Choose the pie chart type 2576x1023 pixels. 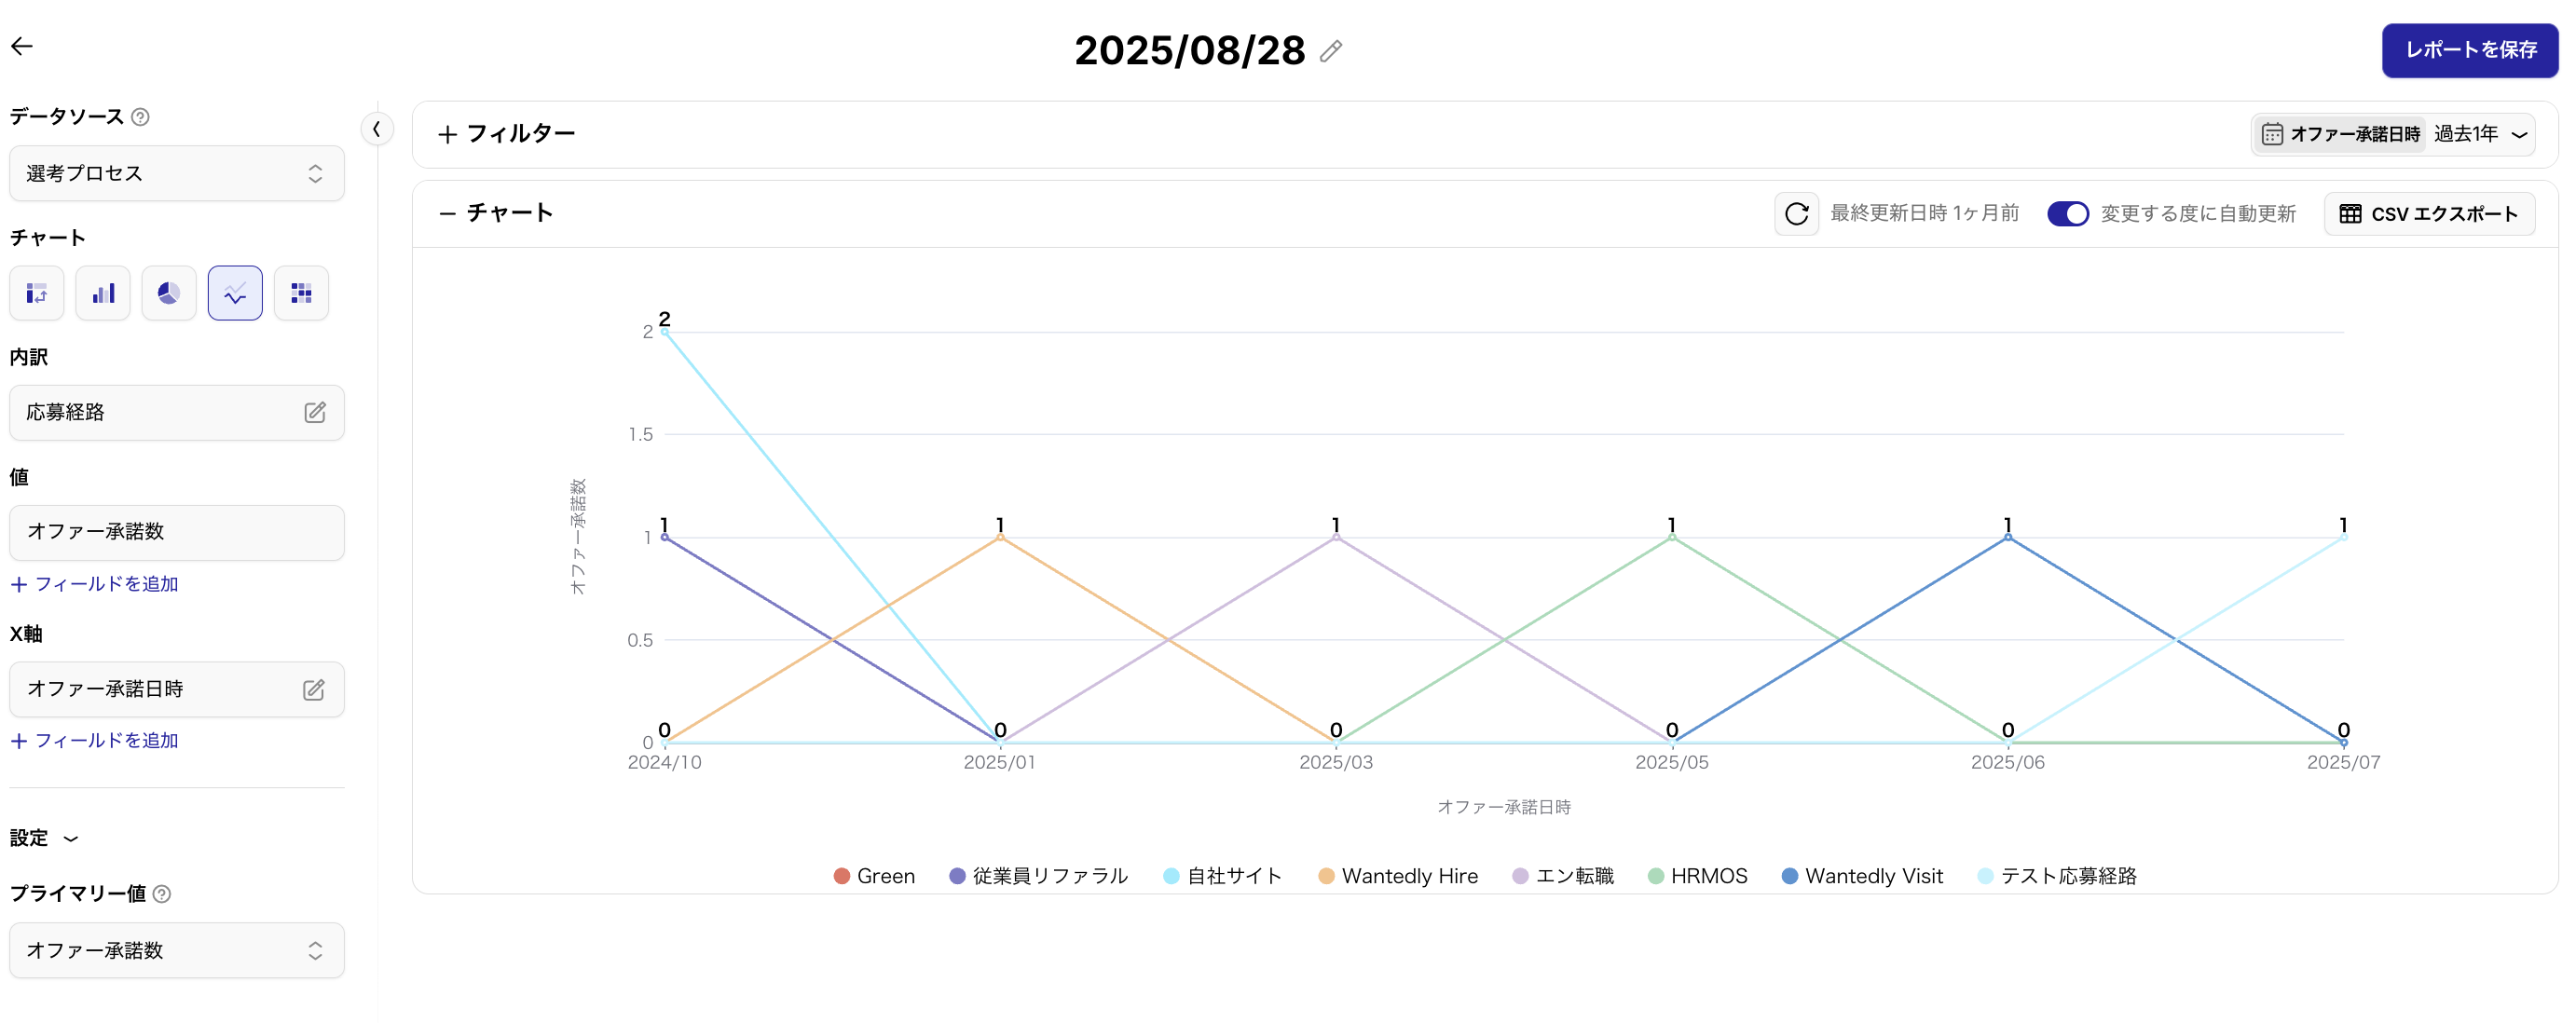point(169,293)
